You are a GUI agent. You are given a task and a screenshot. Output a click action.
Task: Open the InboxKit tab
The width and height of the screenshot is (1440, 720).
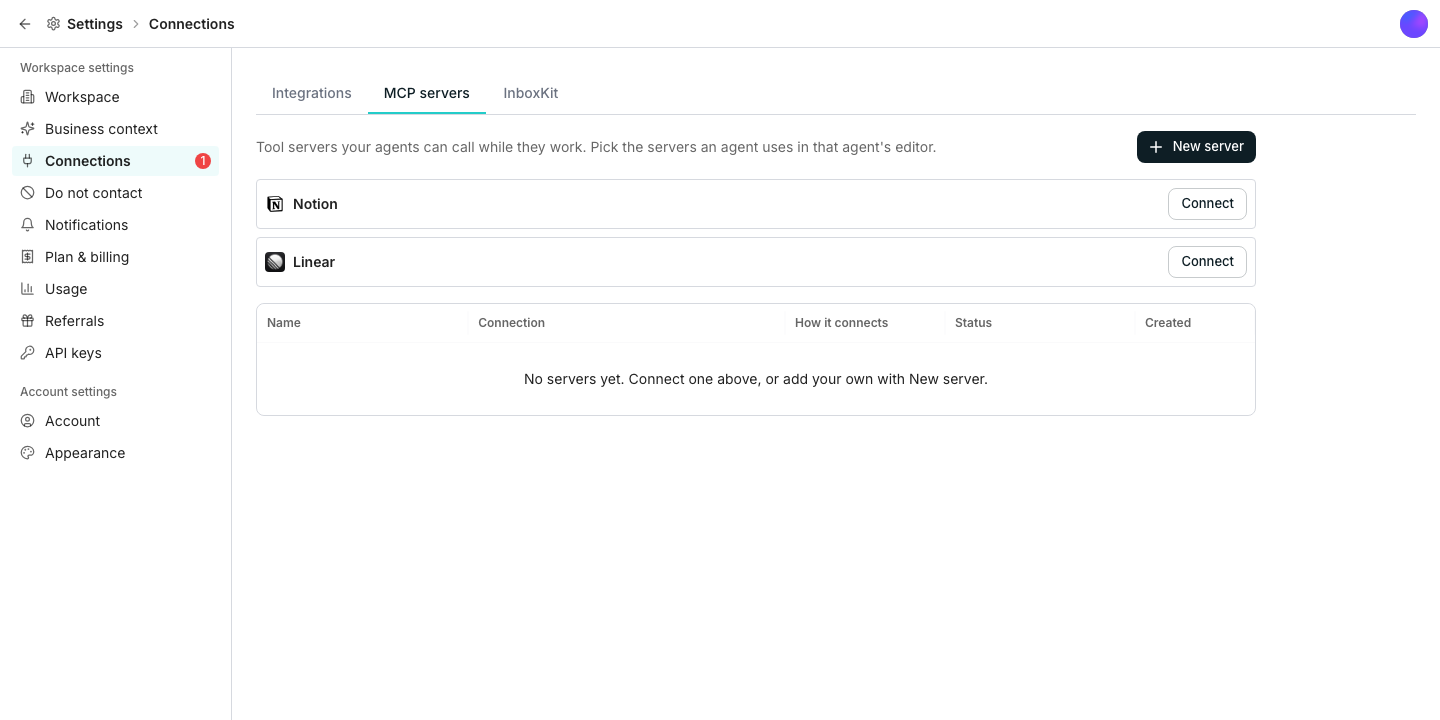[531, 93]
